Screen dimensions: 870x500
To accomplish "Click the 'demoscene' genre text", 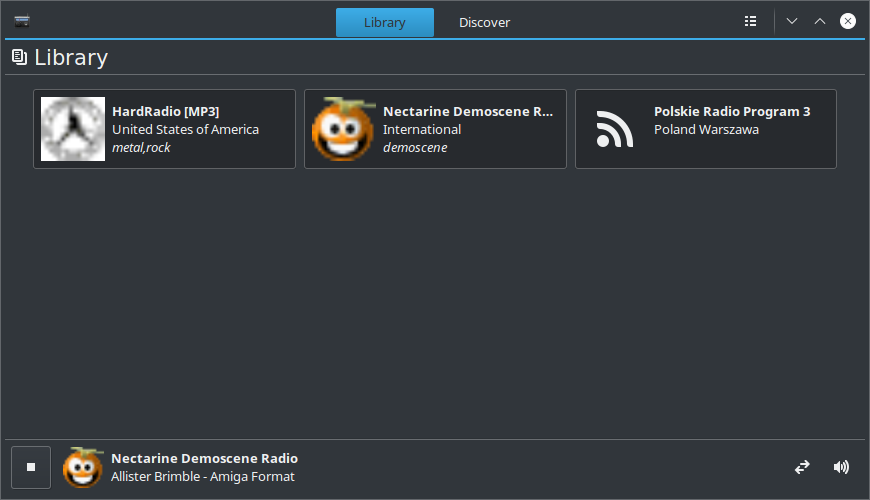I will [415, 148].
